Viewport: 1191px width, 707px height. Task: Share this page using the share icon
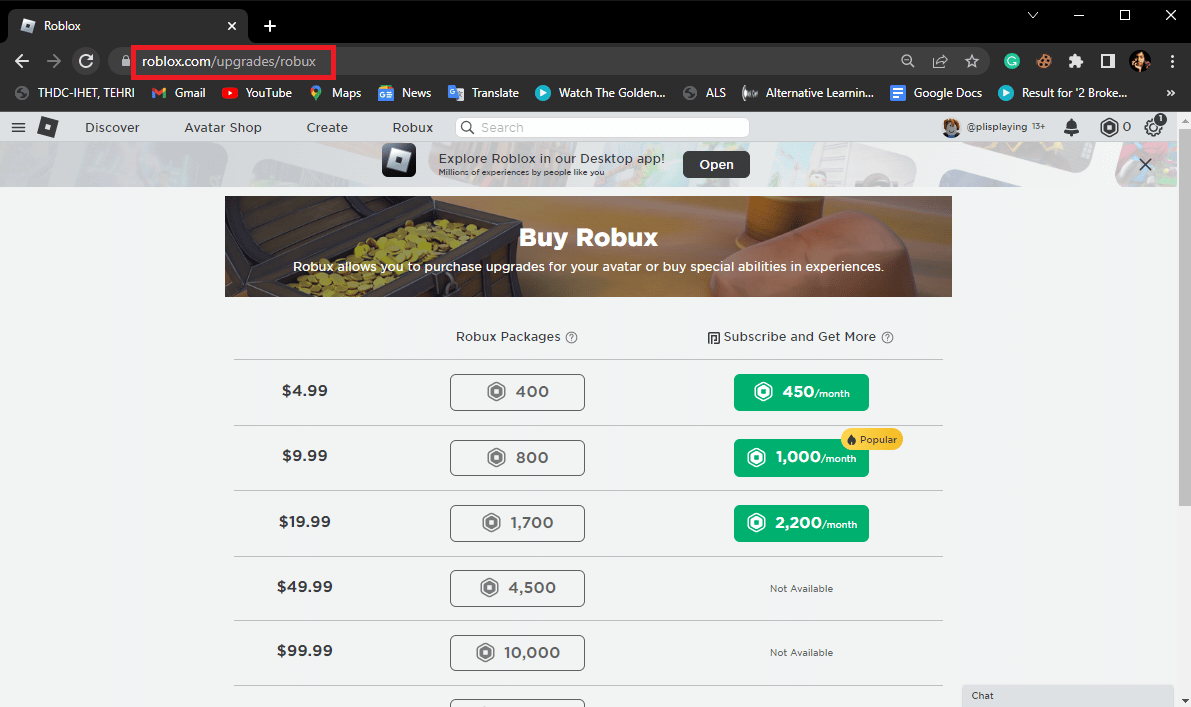940,62
